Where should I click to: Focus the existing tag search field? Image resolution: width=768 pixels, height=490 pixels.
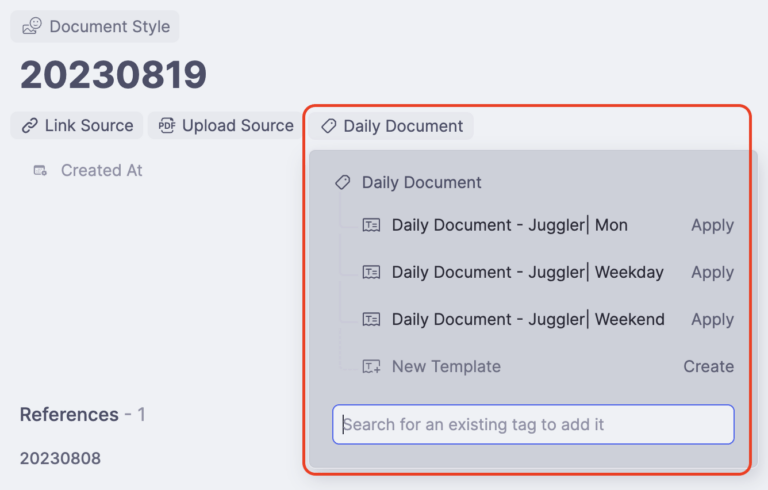533,424
